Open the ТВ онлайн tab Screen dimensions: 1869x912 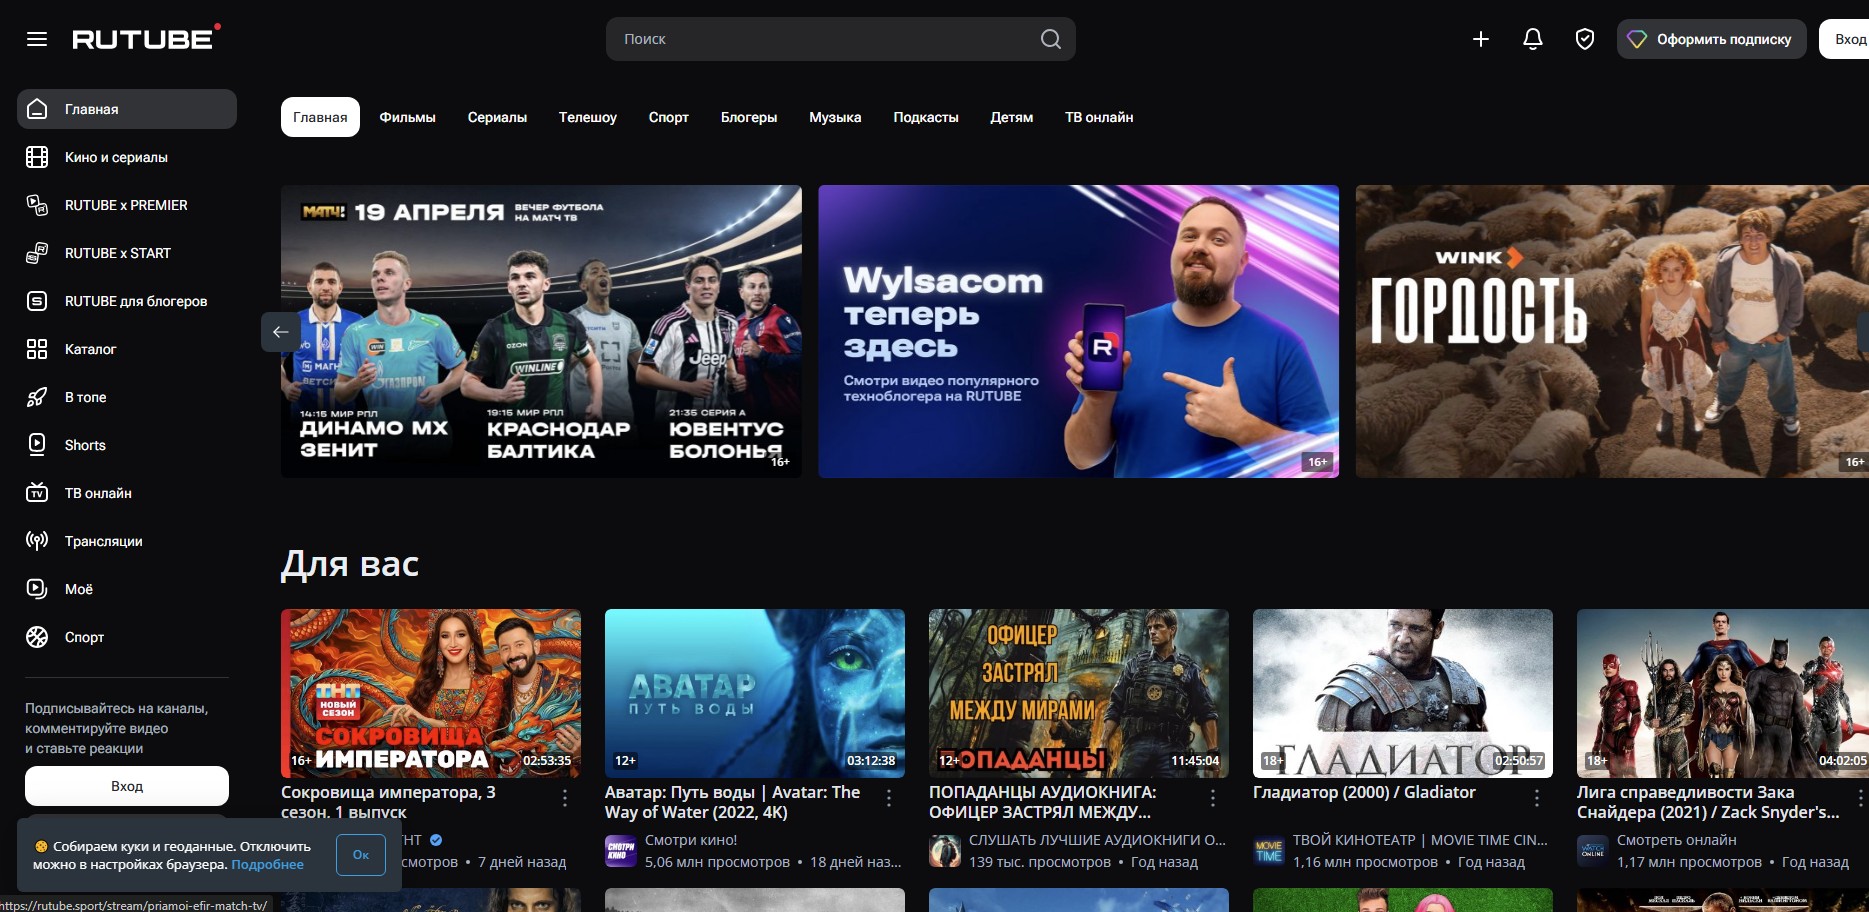coord(1099,117)
